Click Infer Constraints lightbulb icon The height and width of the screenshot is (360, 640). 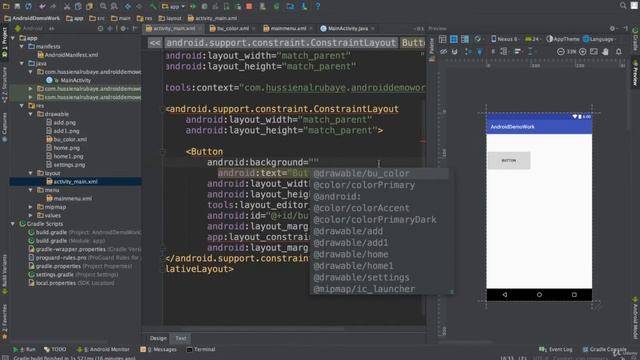point(480,51)
